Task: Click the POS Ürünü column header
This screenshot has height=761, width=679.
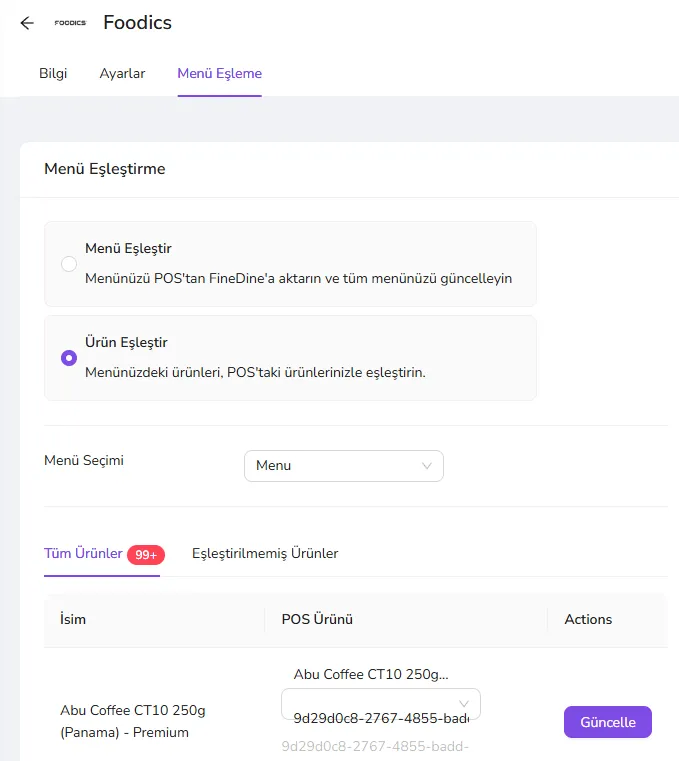Action: pyautogui.click(x=317, y=619)
